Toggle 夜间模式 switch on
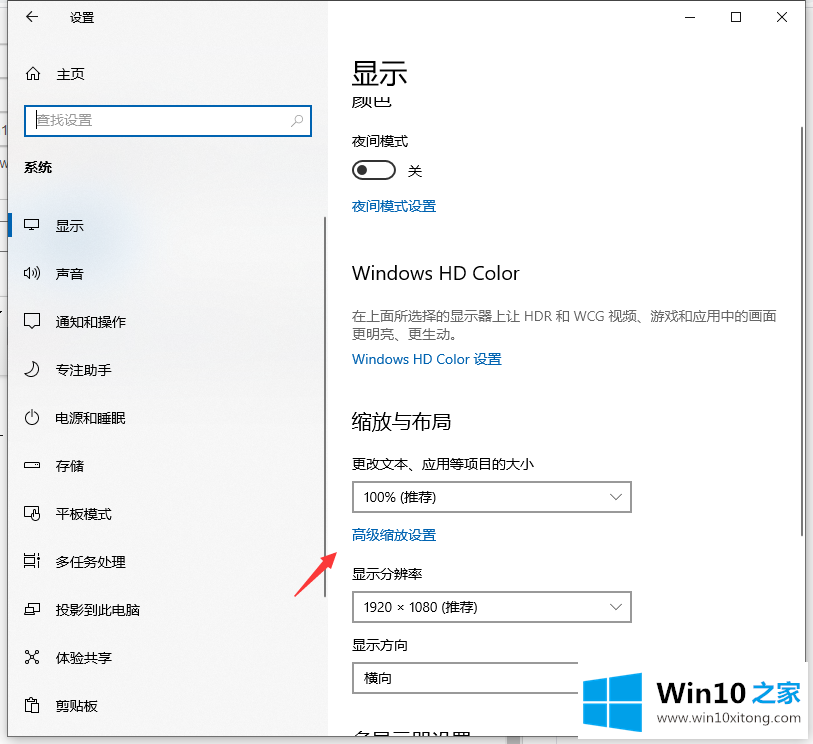 click(x=374, y=170)
